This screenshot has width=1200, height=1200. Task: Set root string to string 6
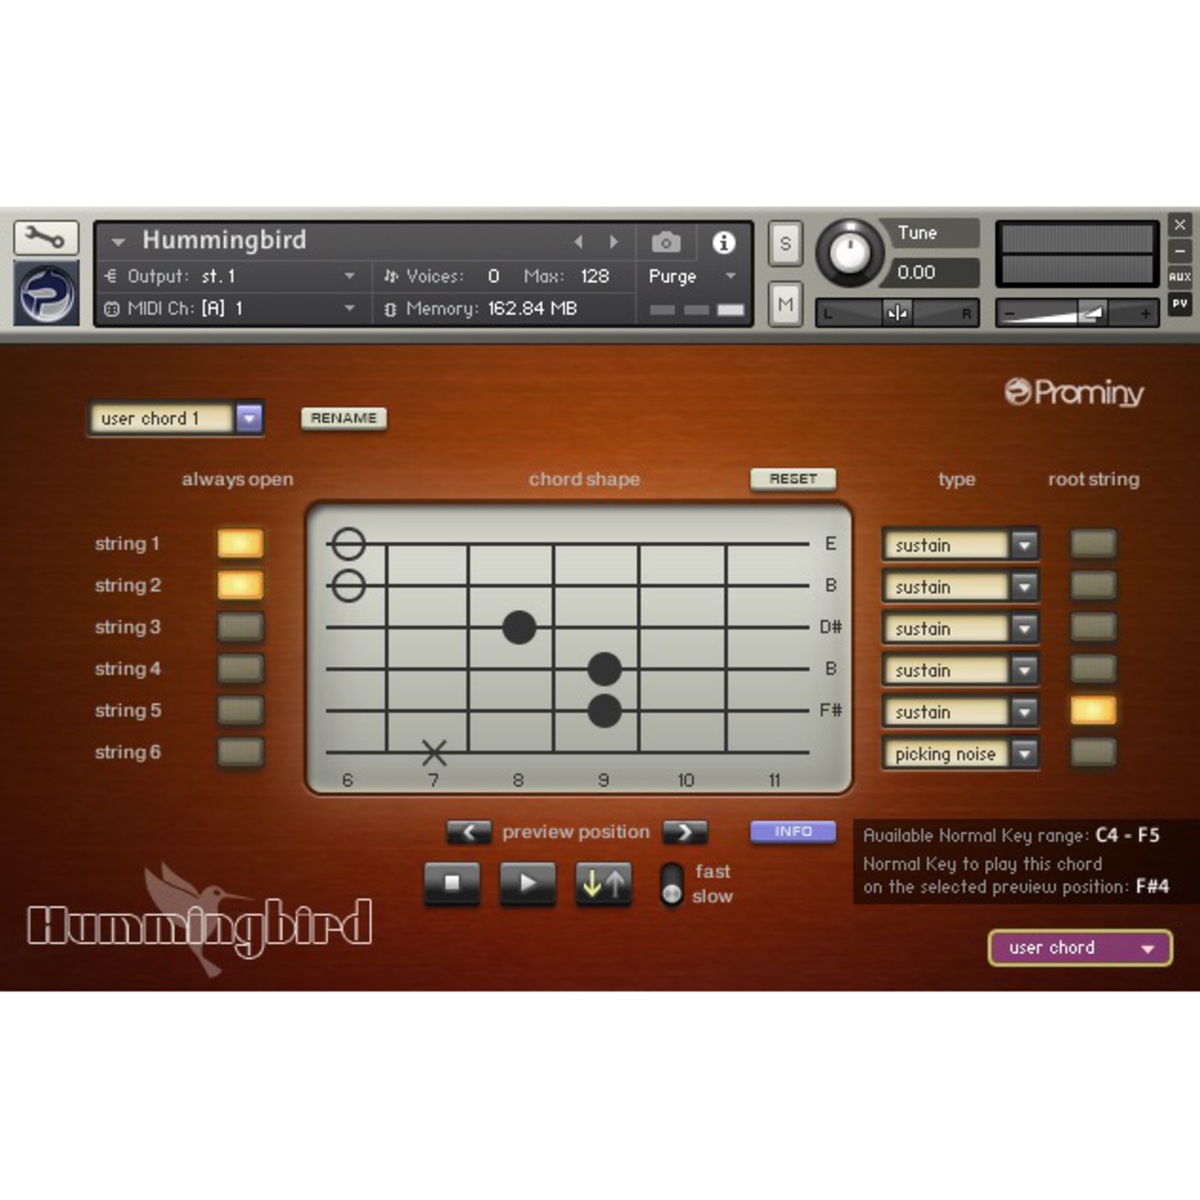(x=1093, y=752)
